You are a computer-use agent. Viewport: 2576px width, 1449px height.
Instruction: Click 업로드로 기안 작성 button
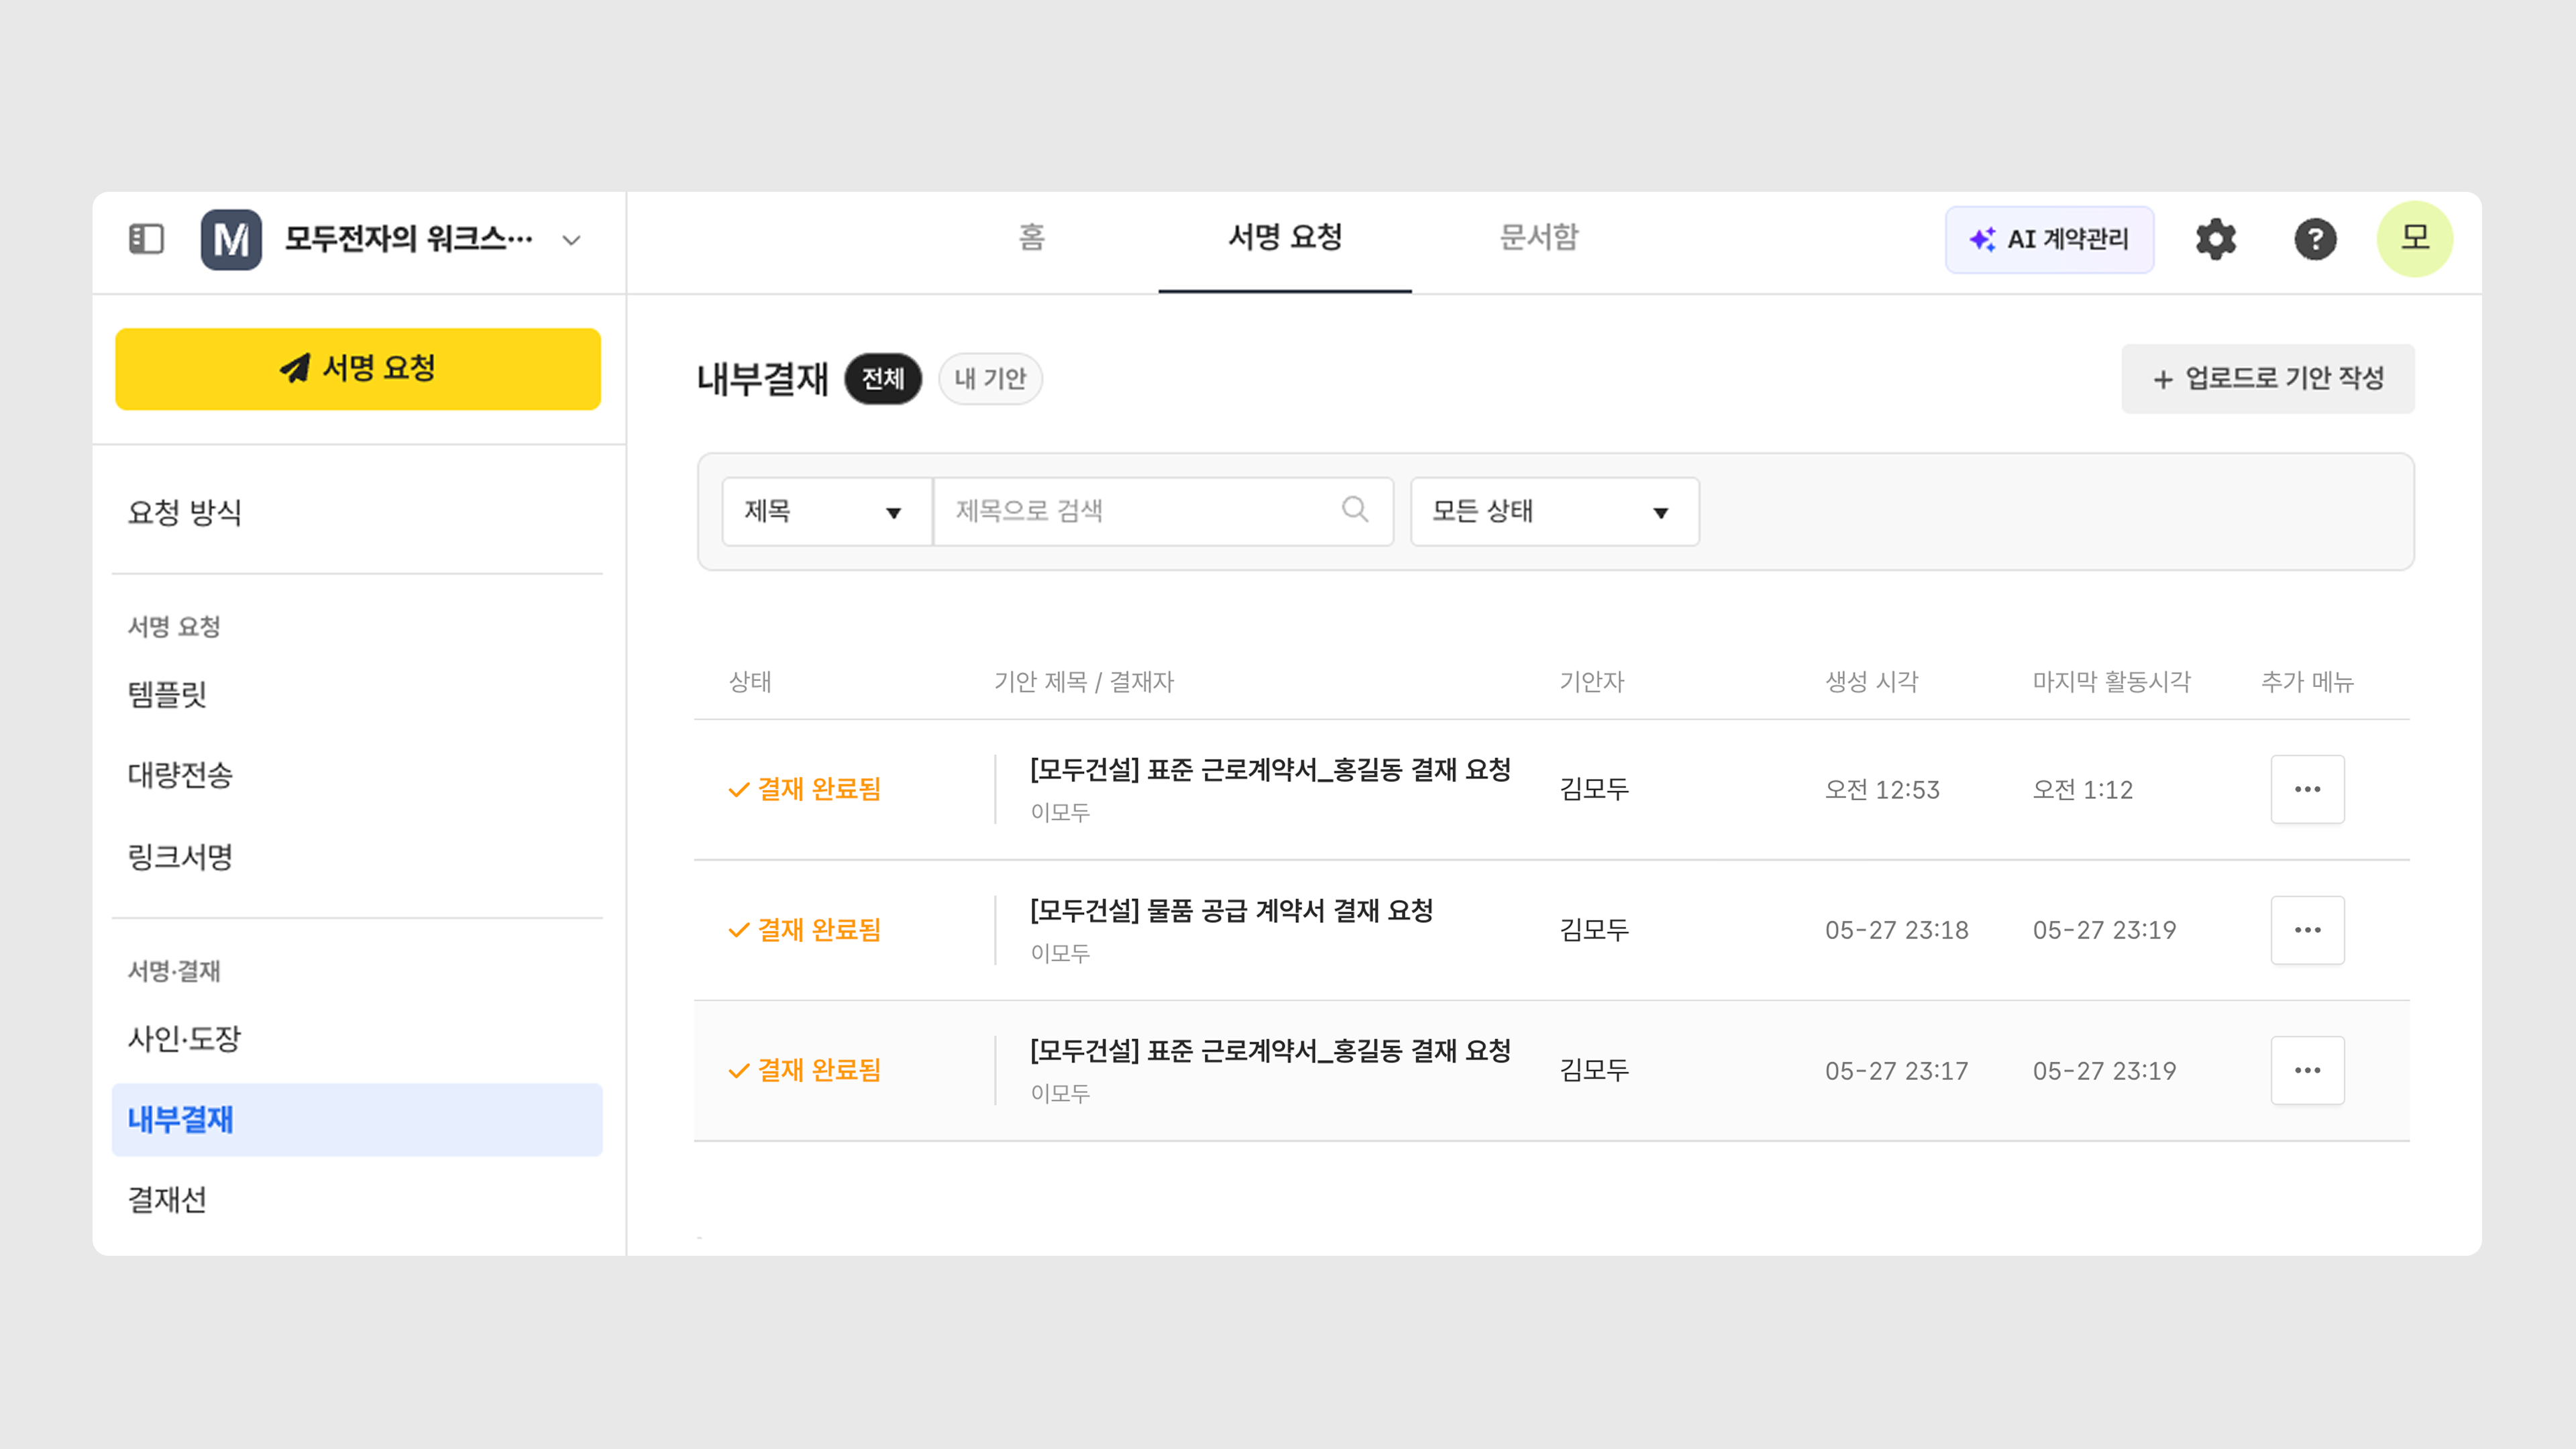tap(2267, 379)
